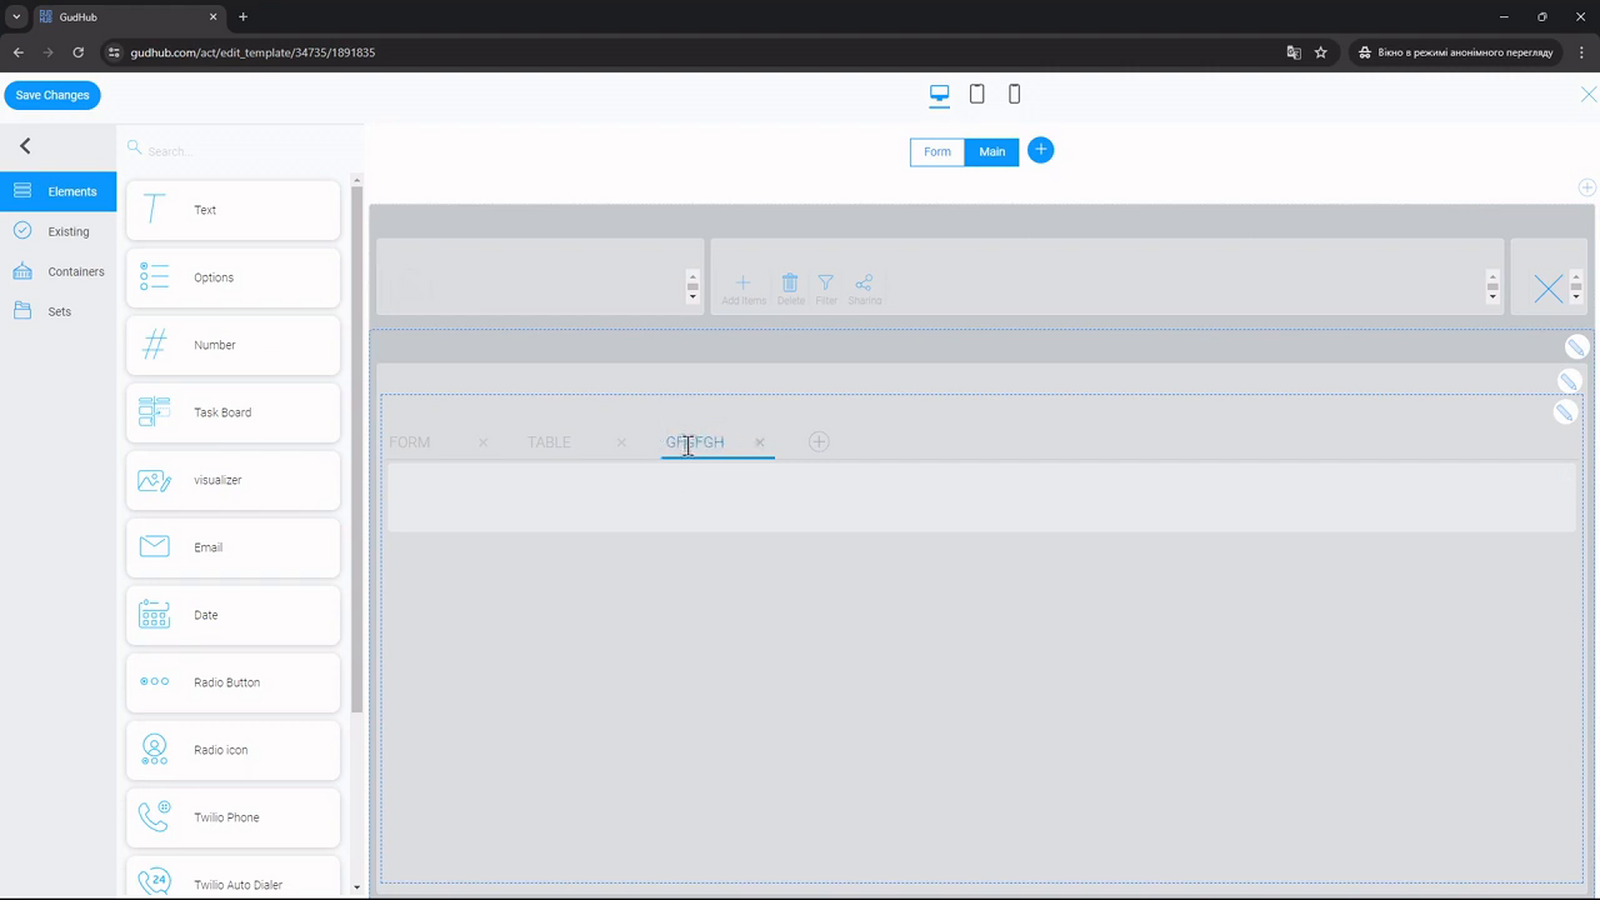Select the Main view tab
This screenshot has width=1600, height=900.
[992, 152]
